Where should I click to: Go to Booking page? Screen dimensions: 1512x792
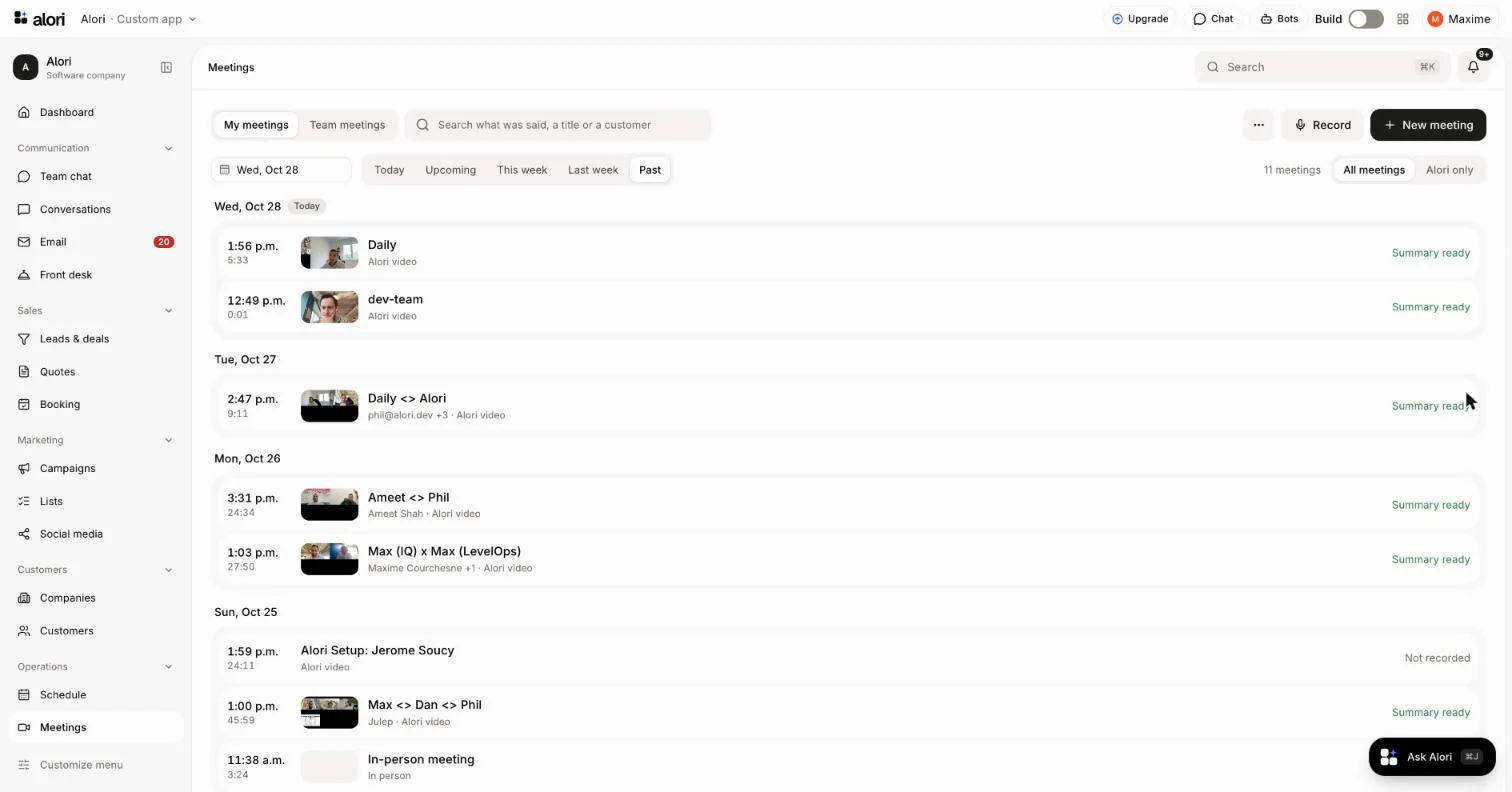95,405
